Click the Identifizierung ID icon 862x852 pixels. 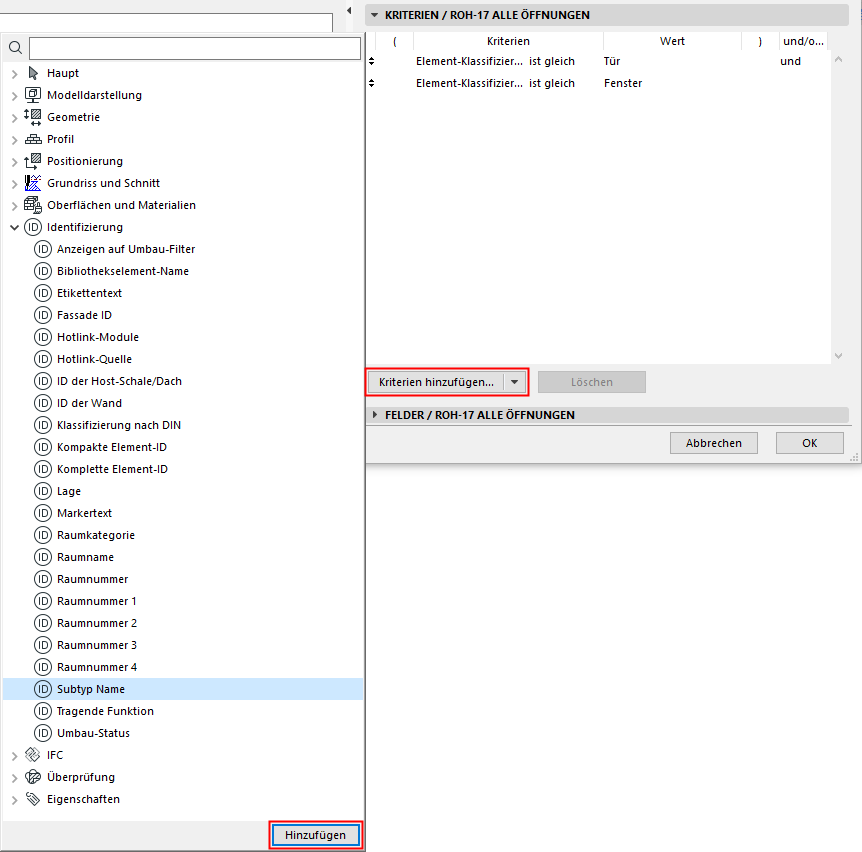[x=33, y=227]
